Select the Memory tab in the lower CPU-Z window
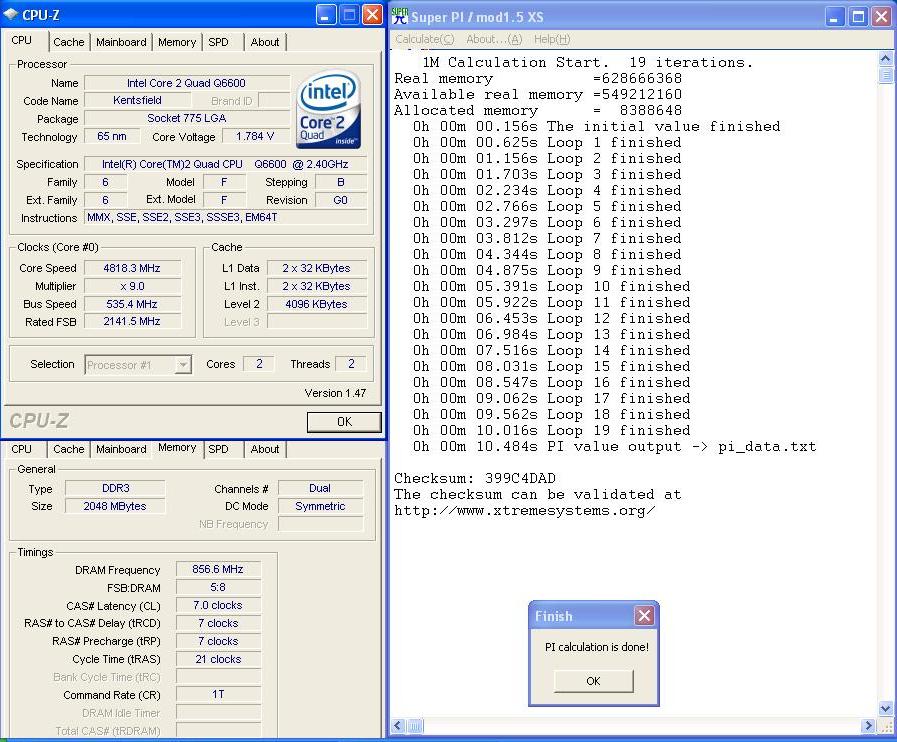The width and height of the screenshot is (897, 742). pos(177,447)
